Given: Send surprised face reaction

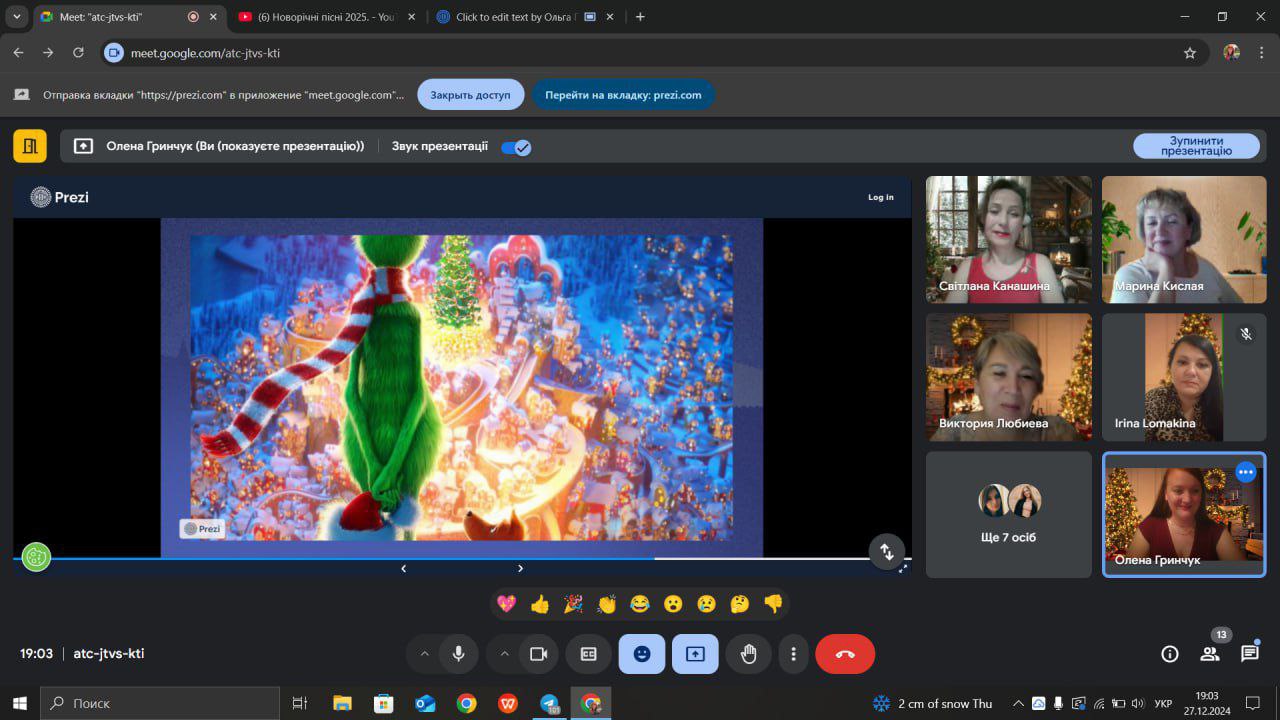Looking at the screenshot, I should (673, 604).
